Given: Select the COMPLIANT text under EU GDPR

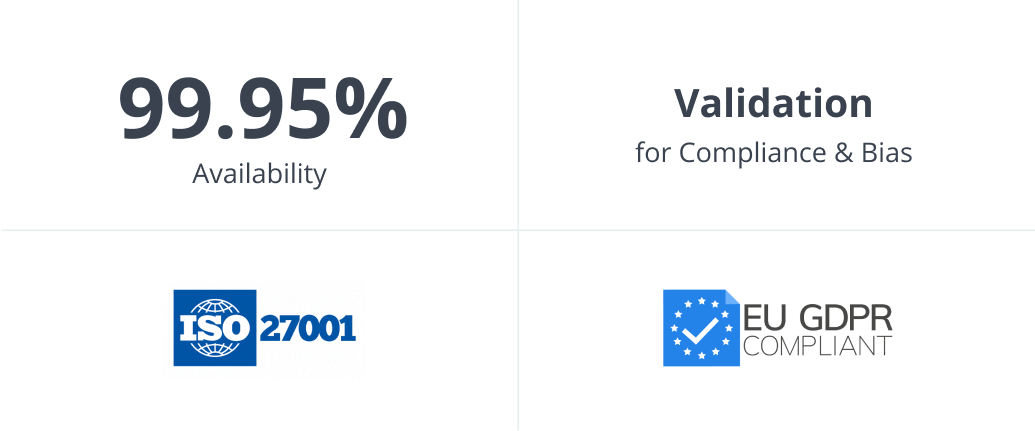Looking at the screenshot, I should [x=817, y=347].
